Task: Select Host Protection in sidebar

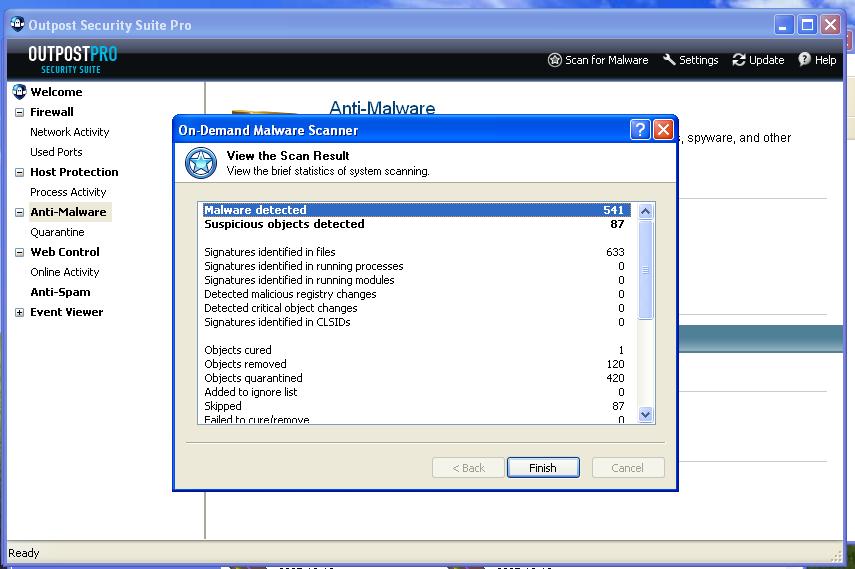Action: (74, 172)
